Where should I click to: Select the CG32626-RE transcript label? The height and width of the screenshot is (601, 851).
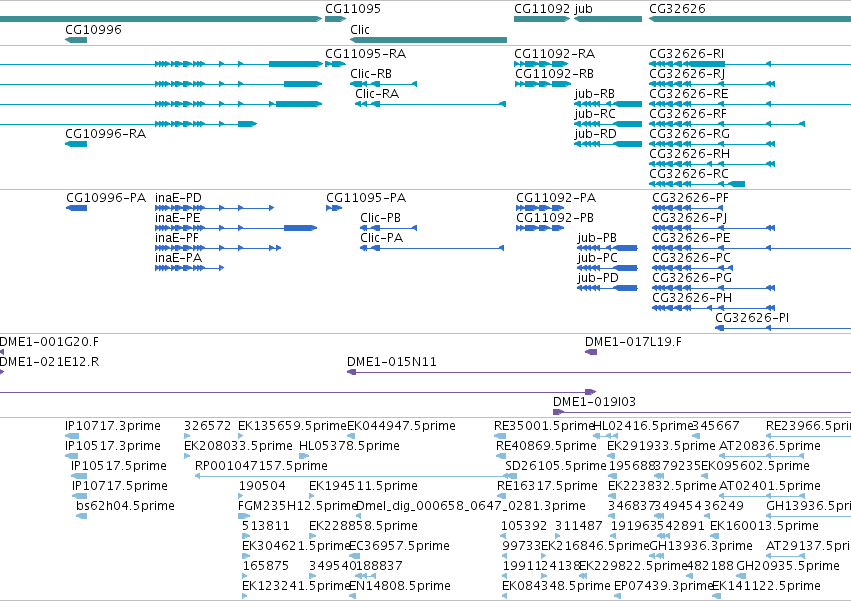point(689,94)
